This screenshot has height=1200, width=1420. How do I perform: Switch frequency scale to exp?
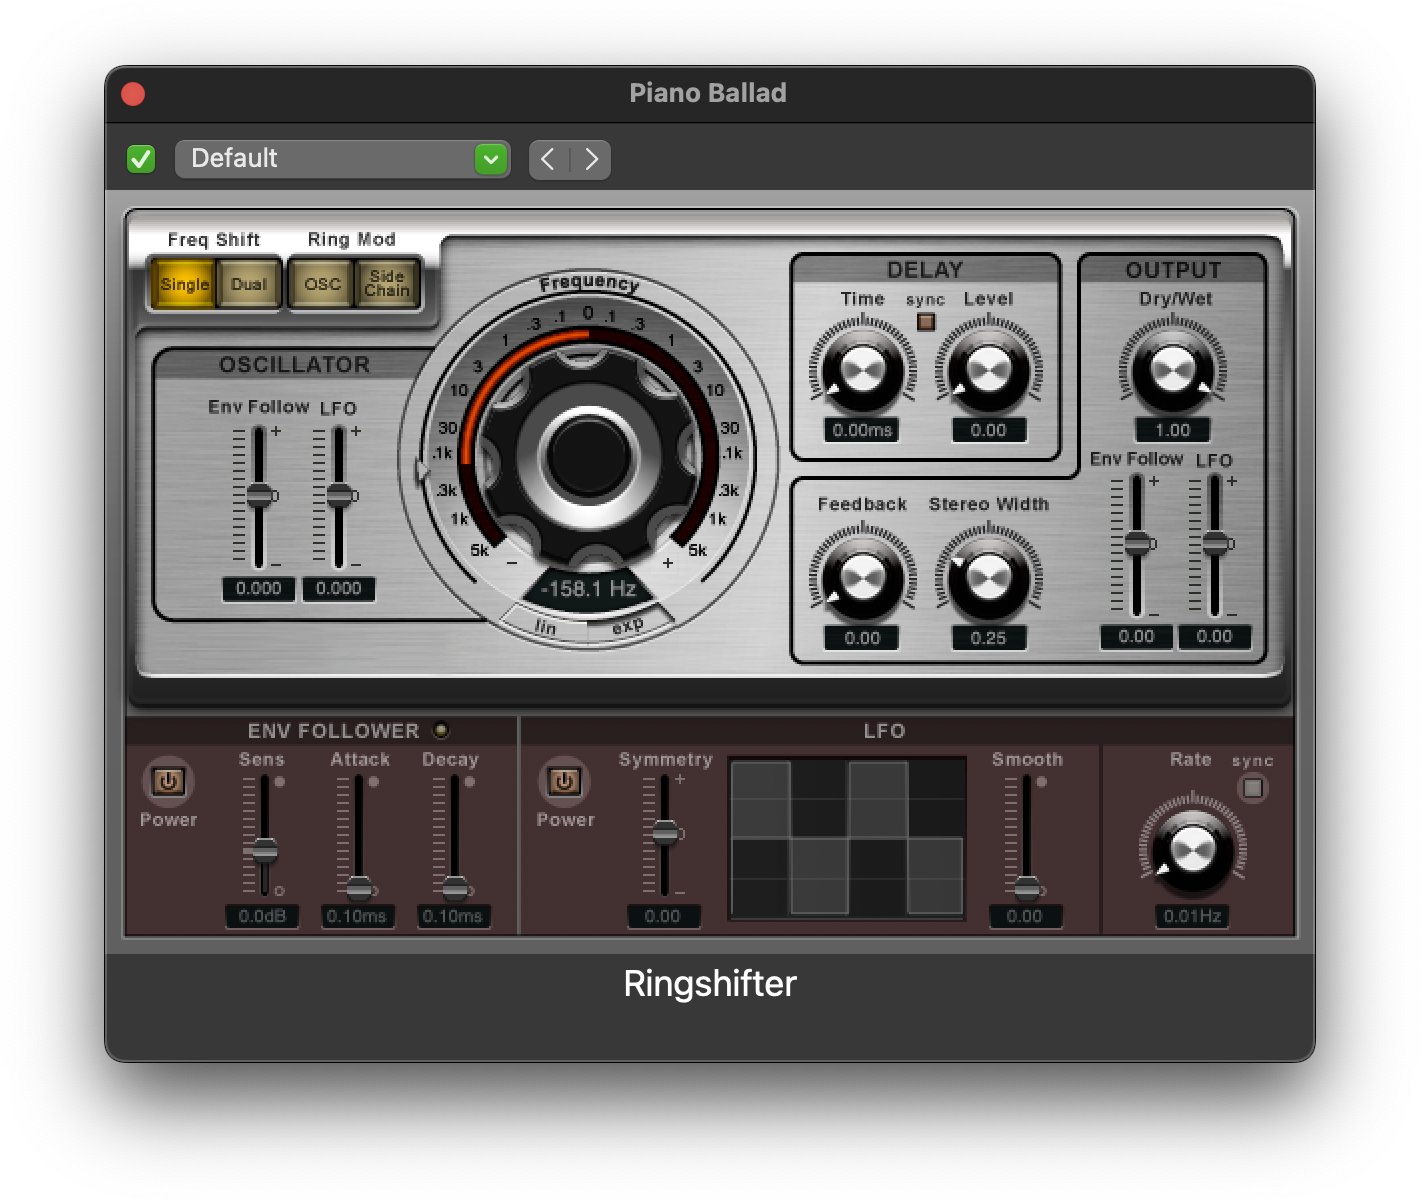[x=628, y=626]
